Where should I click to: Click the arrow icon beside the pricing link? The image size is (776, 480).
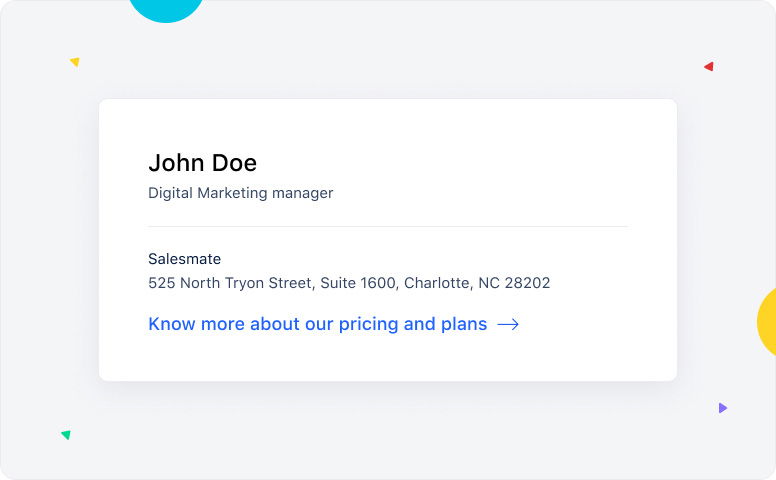(508, 325)
